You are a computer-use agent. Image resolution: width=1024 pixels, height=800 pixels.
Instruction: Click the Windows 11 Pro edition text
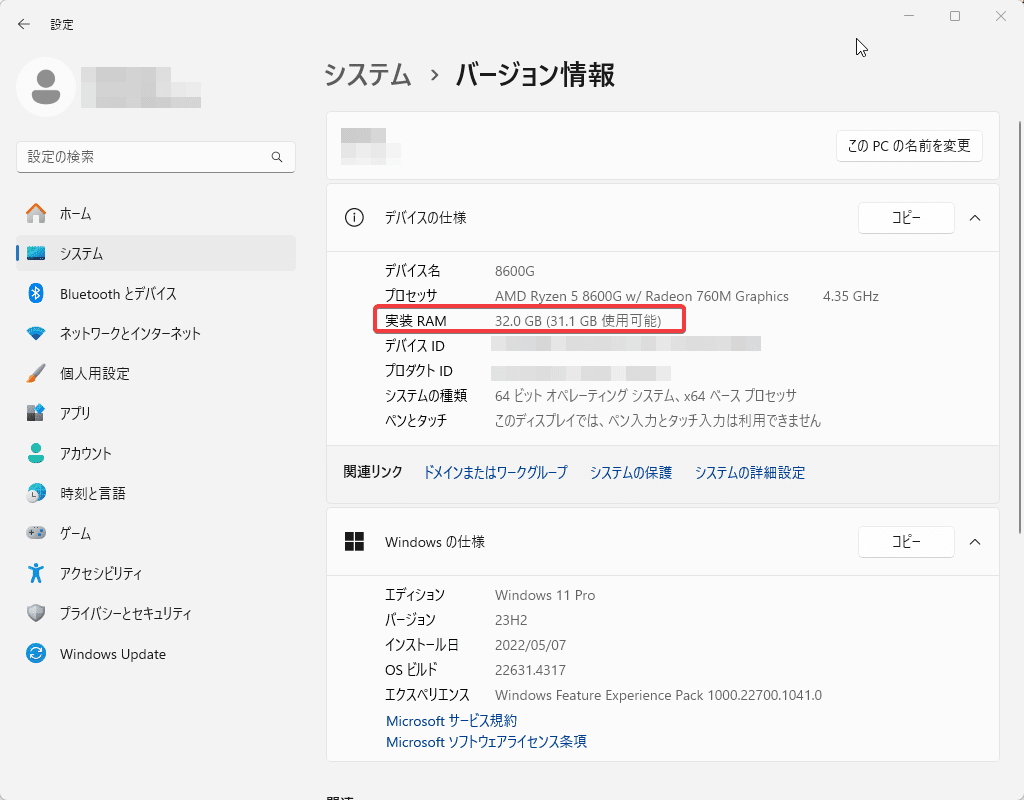tap(545, 595)
